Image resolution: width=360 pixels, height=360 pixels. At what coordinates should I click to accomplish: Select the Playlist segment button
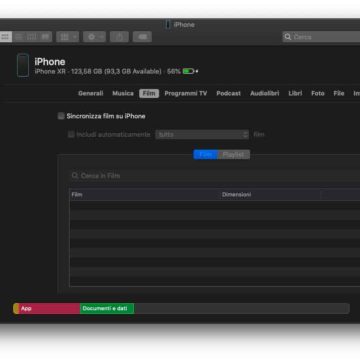coord(234,154)
